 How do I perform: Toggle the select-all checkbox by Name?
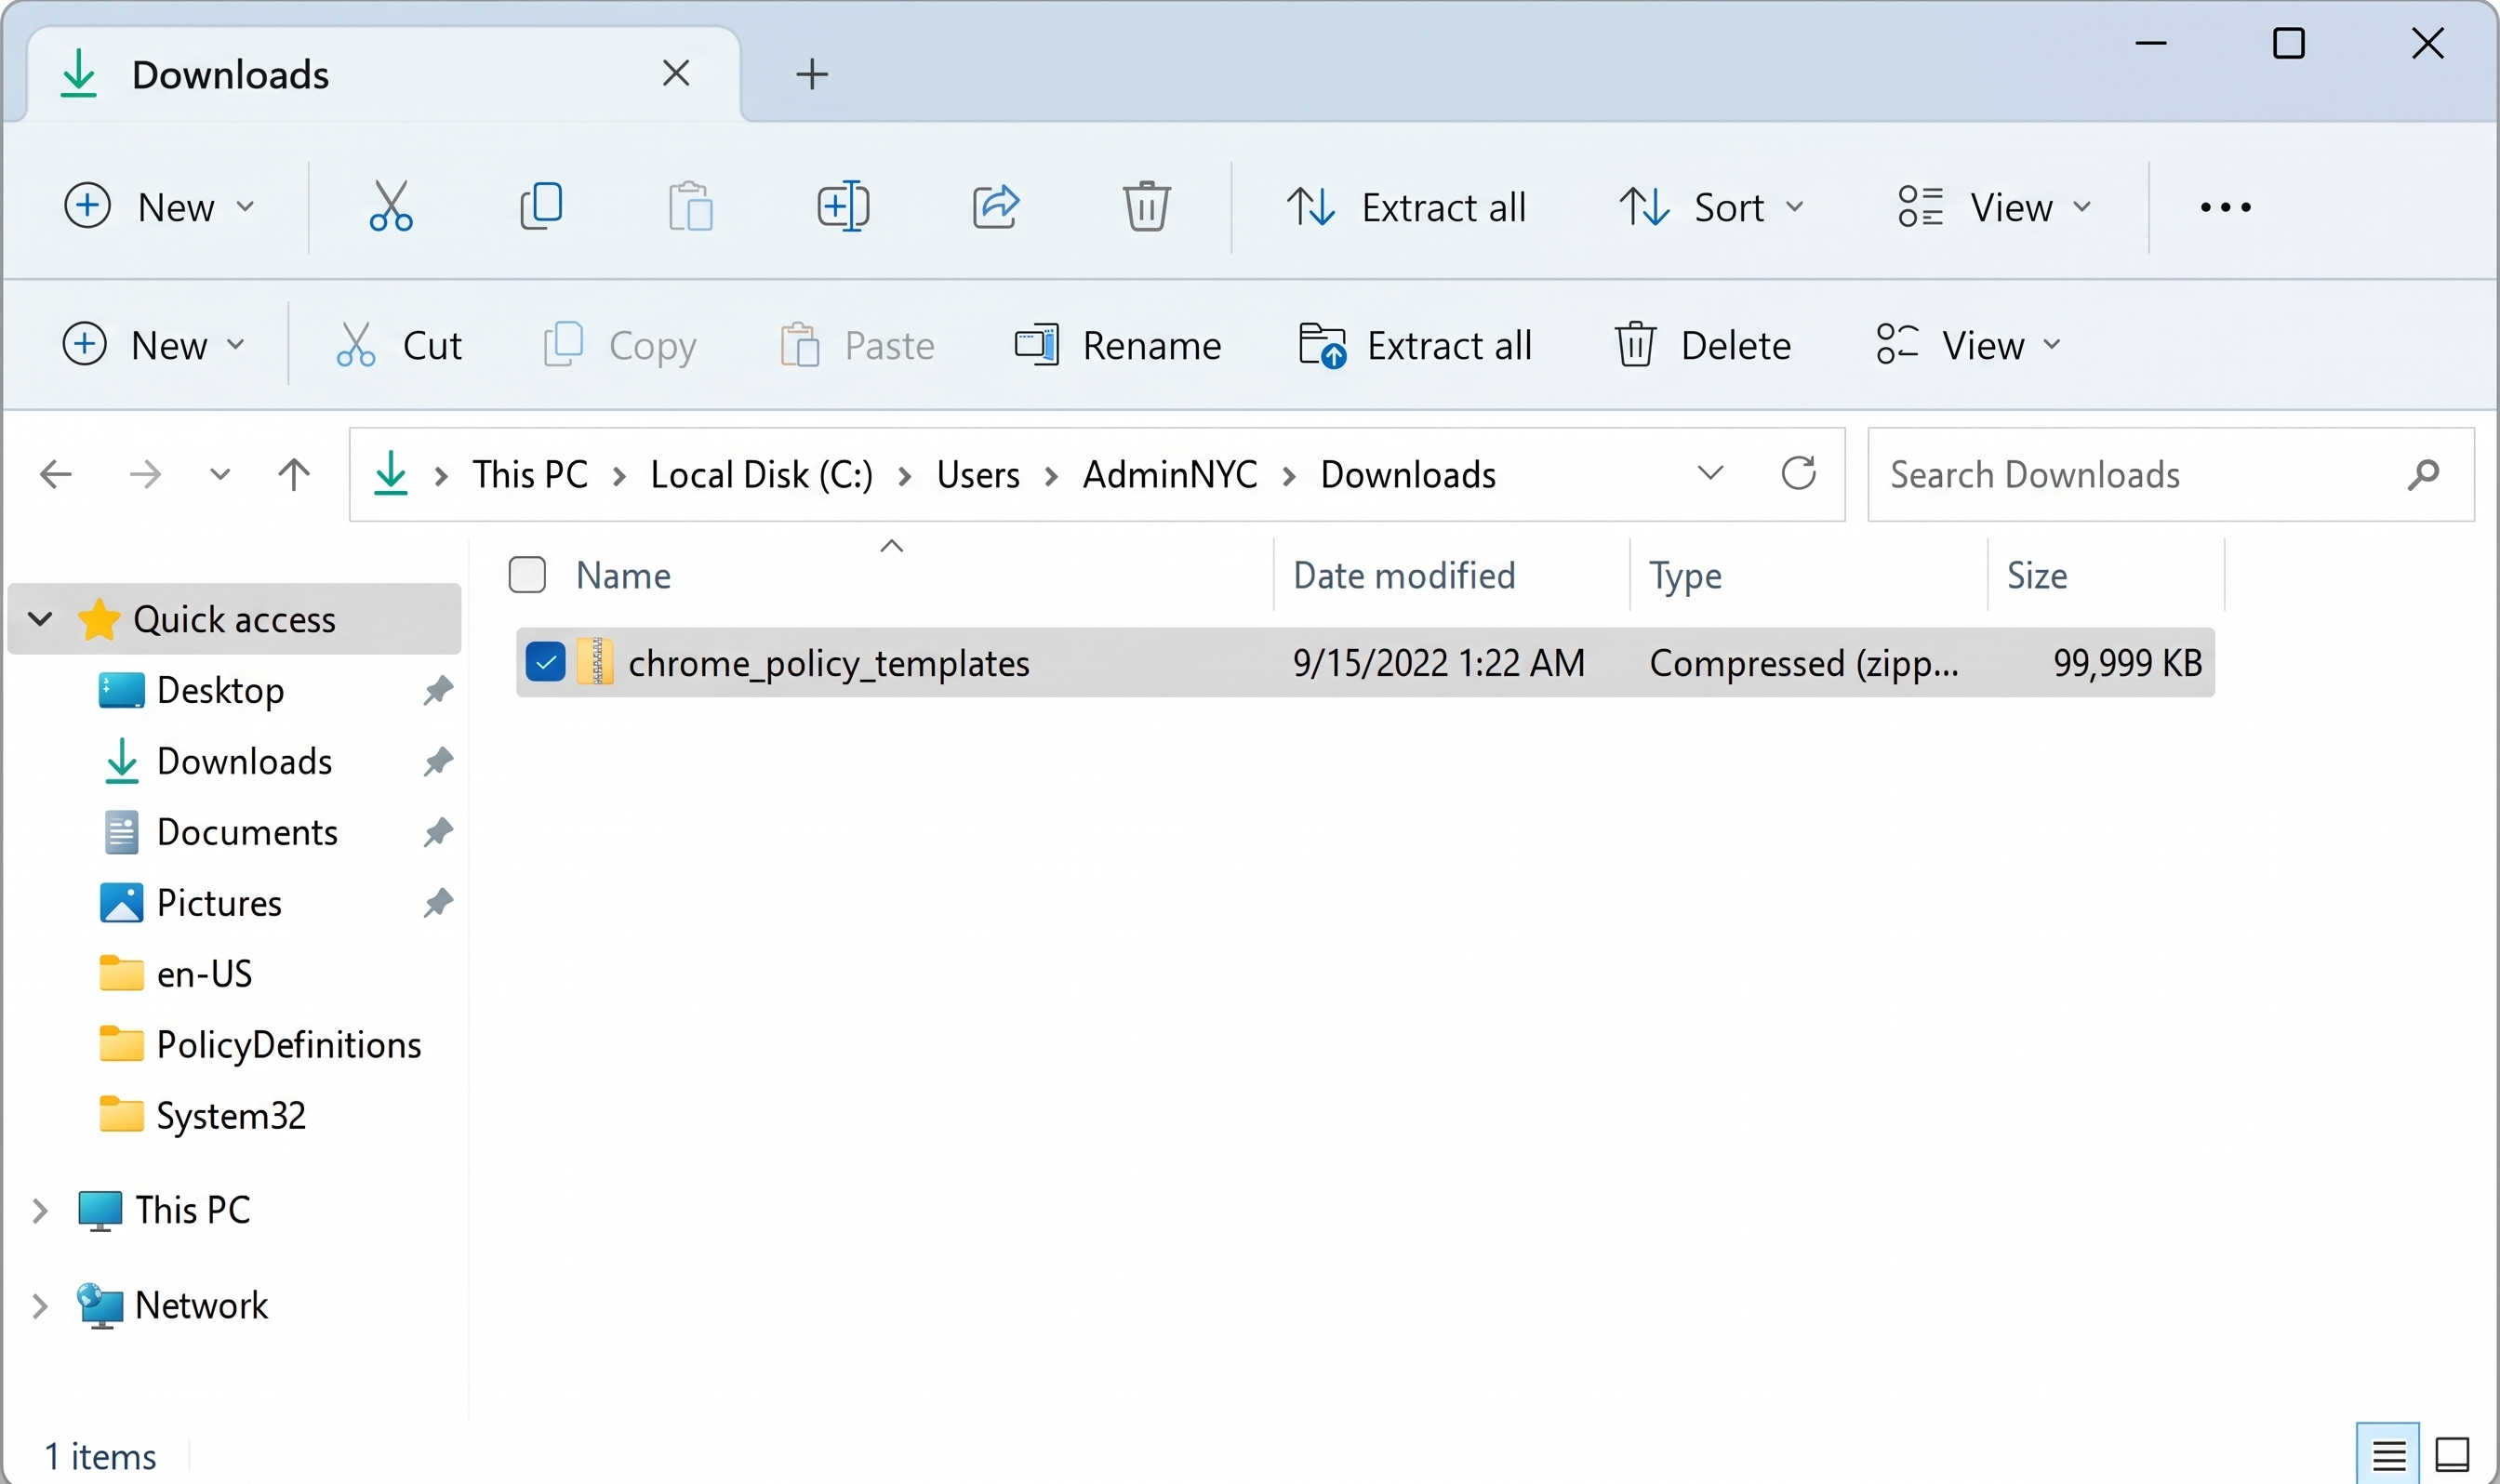(527, 575)
